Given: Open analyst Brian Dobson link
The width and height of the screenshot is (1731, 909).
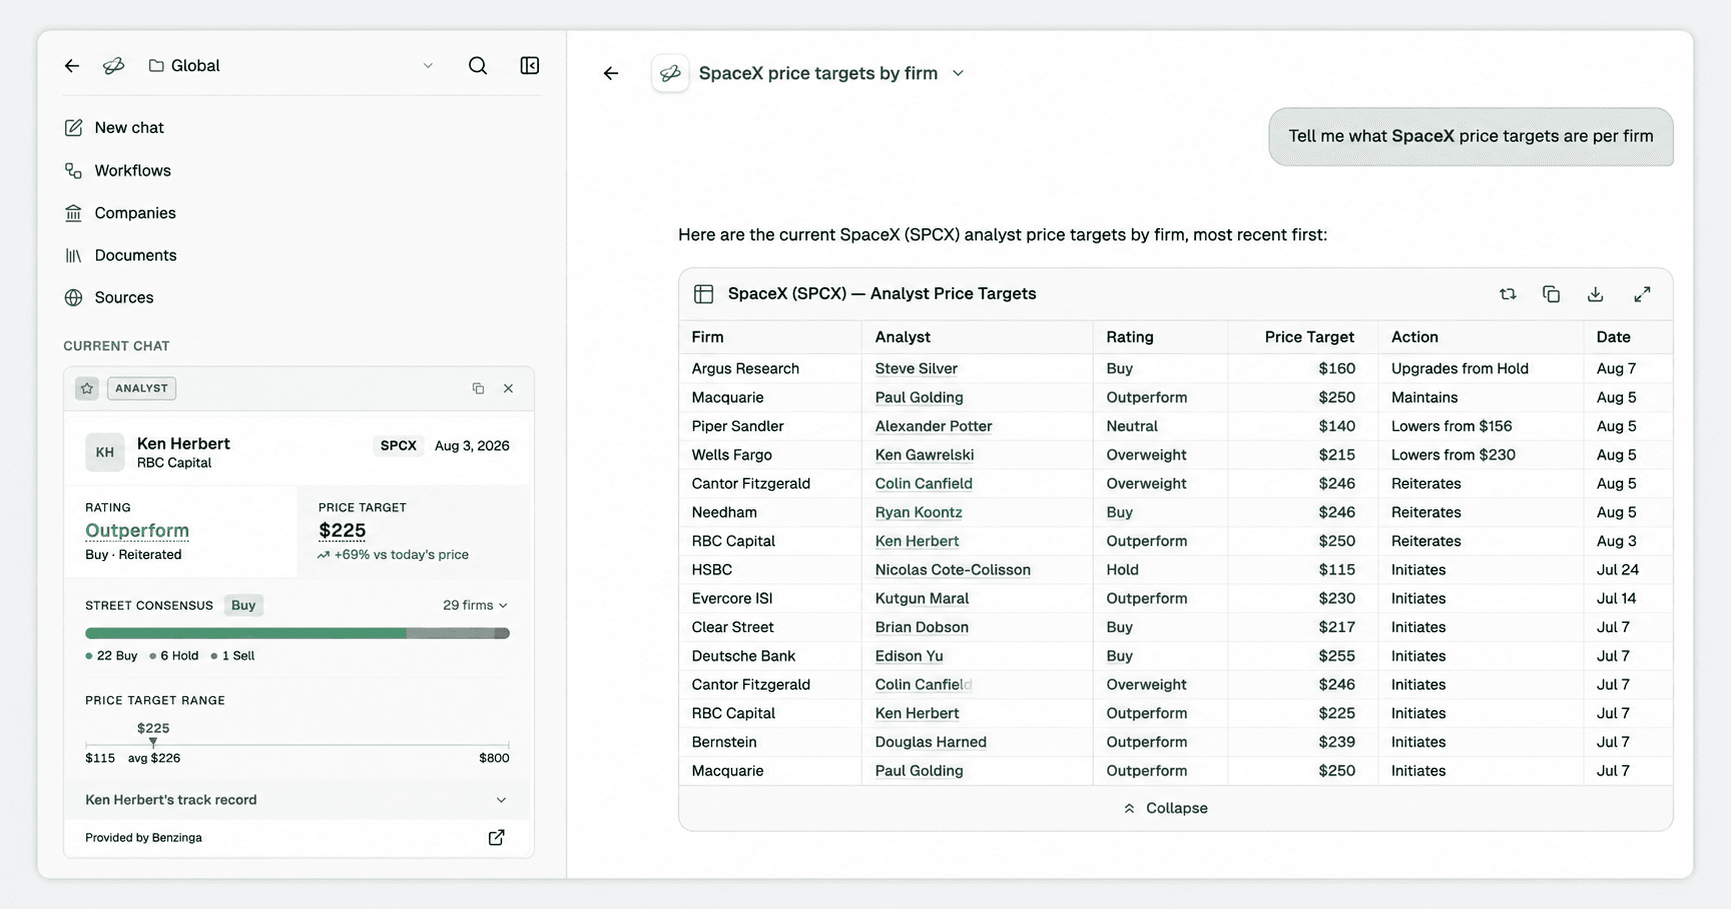Looking at the screenshot, I should pos(921,627).
